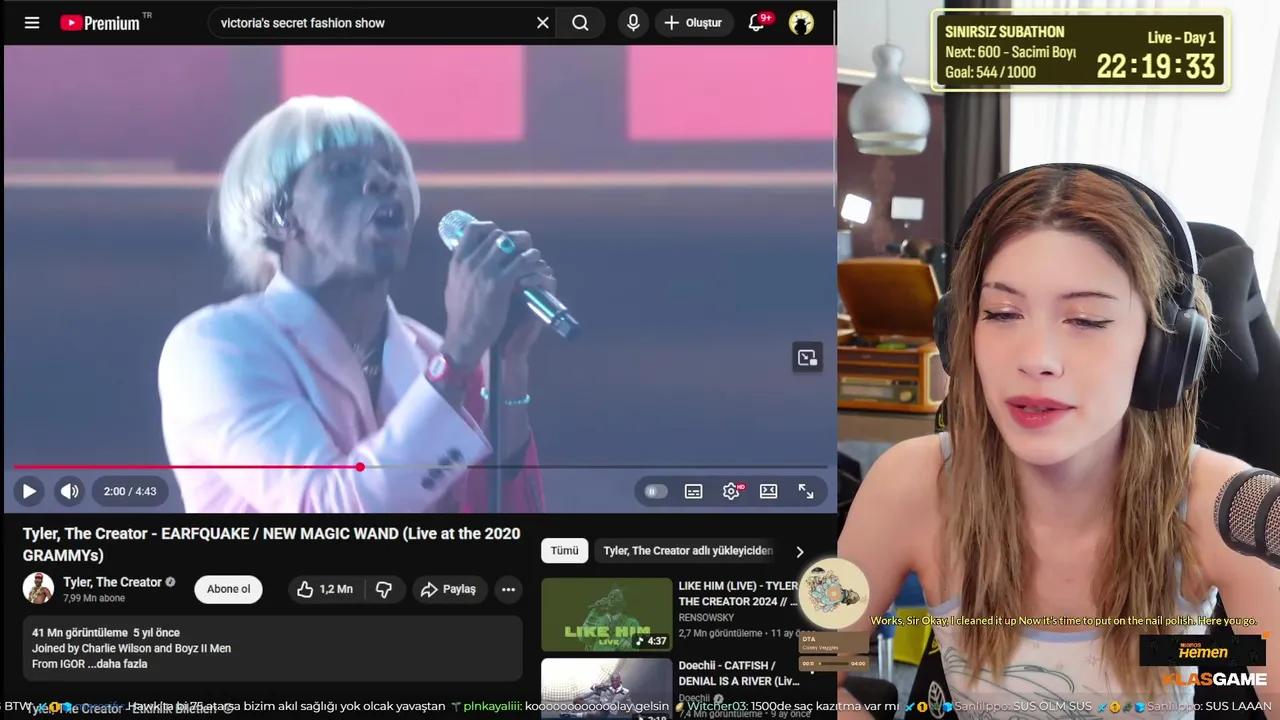Clear the search box with X
Viewport: 1280px width, 720px height.
[543, 22]
